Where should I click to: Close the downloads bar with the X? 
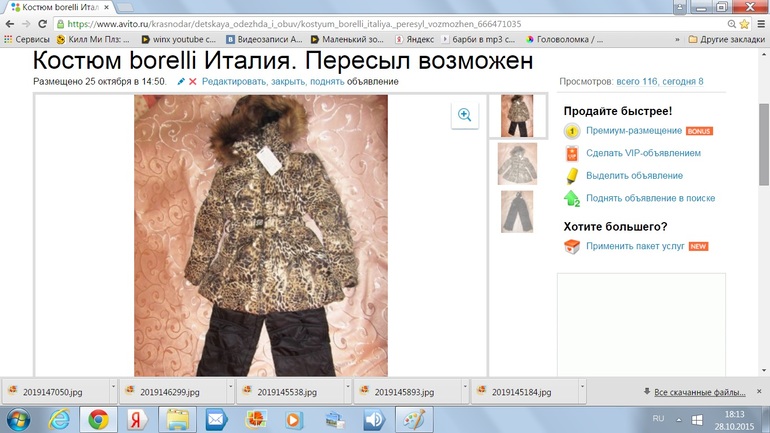pos(757,392)
